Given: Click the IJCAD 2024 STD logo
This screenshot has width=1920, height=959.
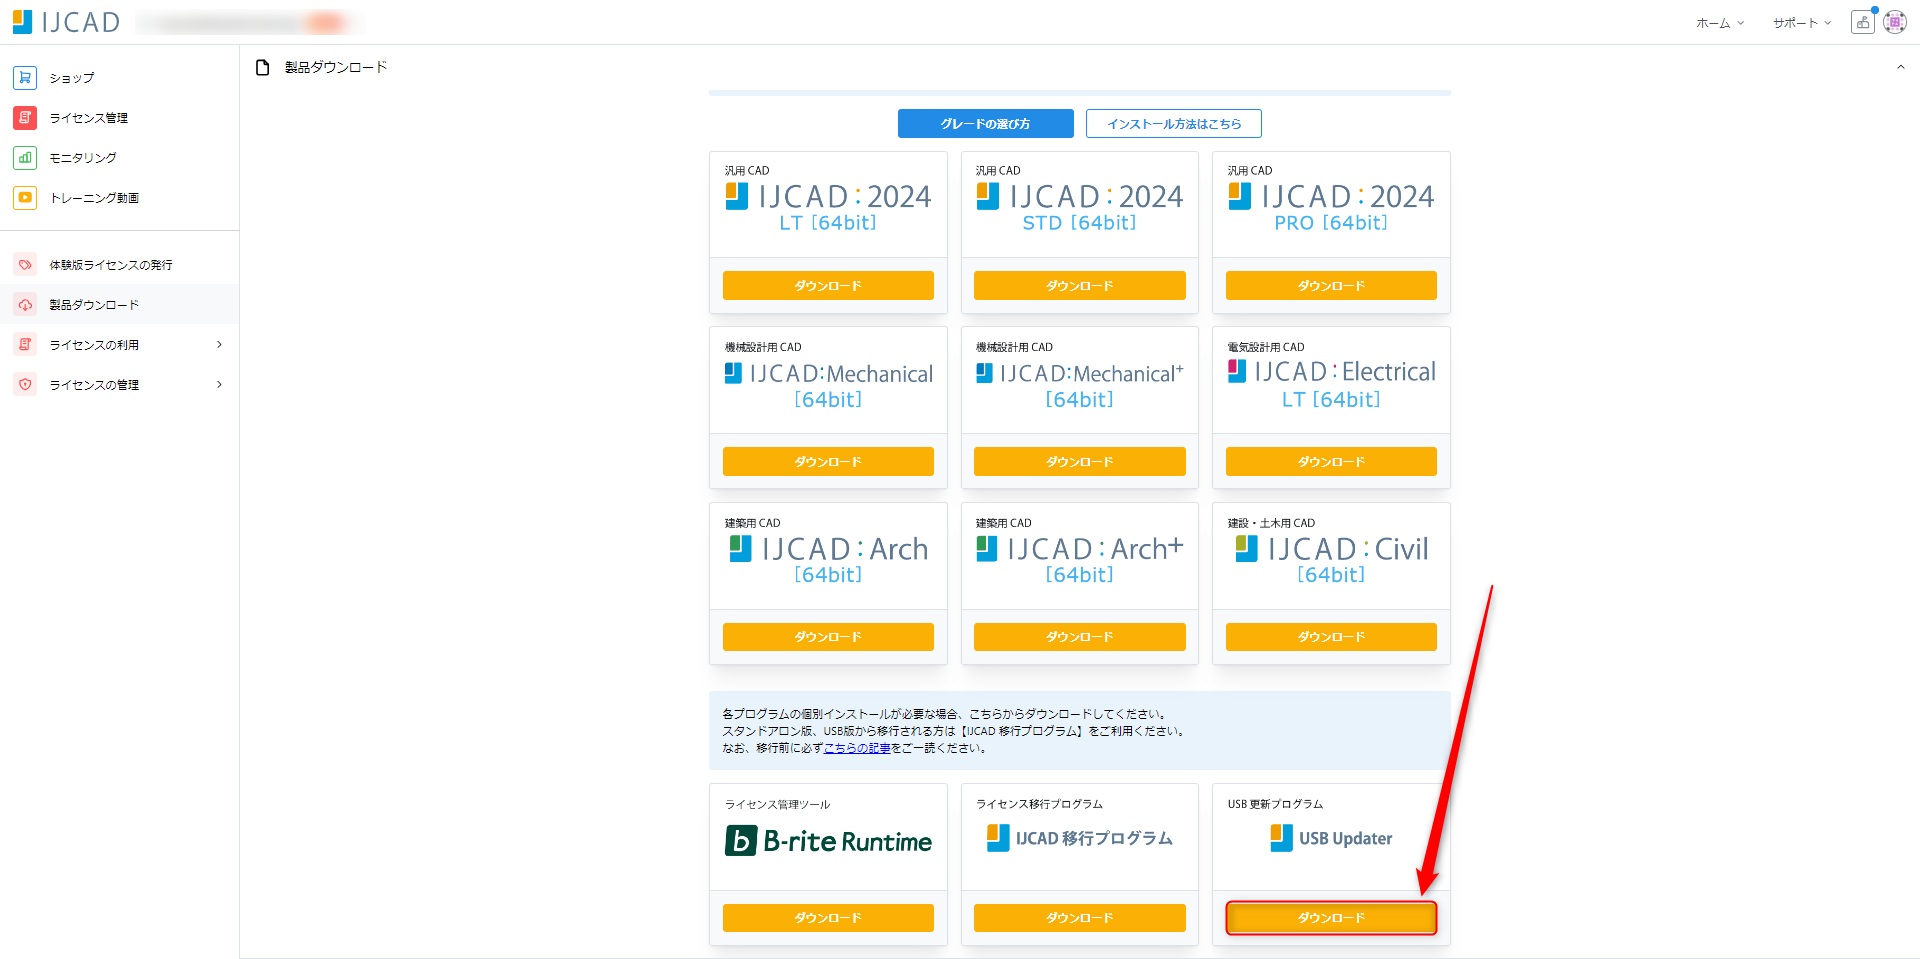Looking at the screenshot, I should (1080, 206).
